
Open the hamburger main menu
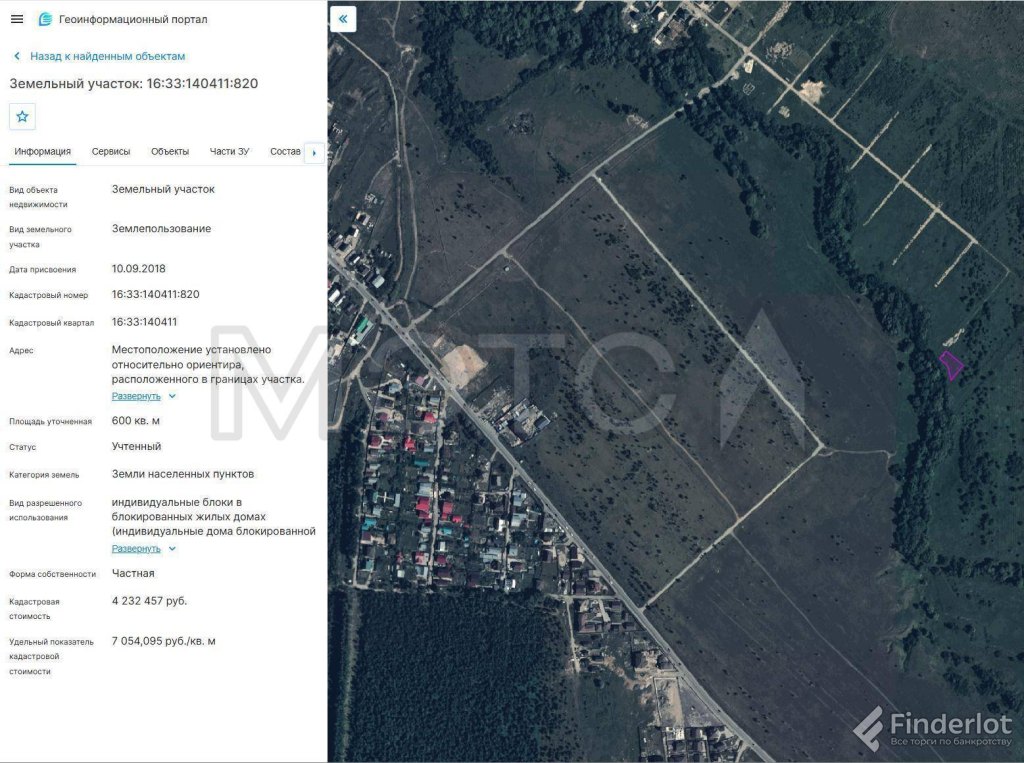[17, 19]
